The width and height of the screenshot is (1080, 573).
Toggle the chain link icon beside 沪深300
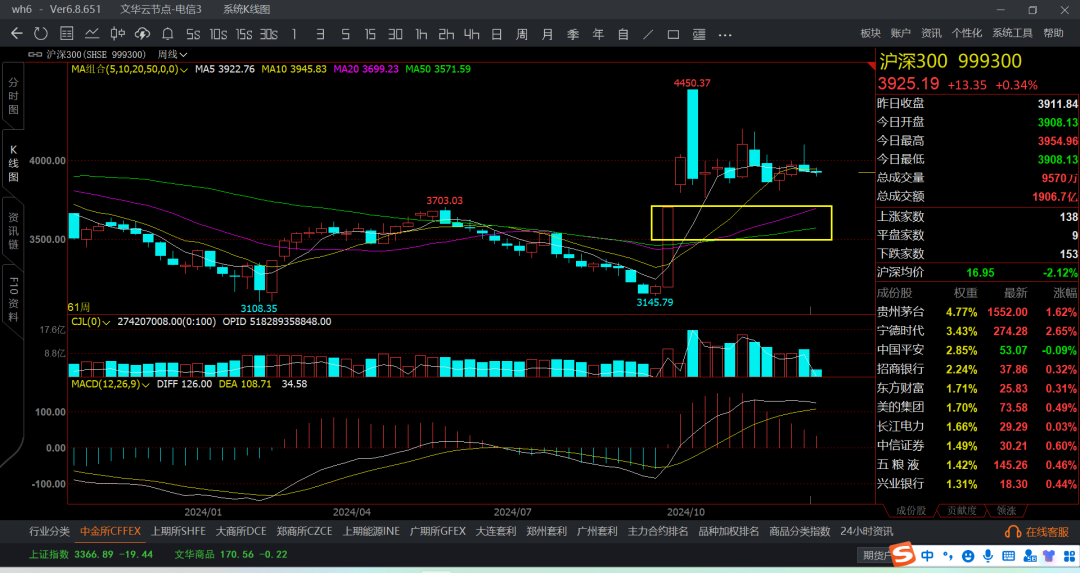tap(37, 54)
